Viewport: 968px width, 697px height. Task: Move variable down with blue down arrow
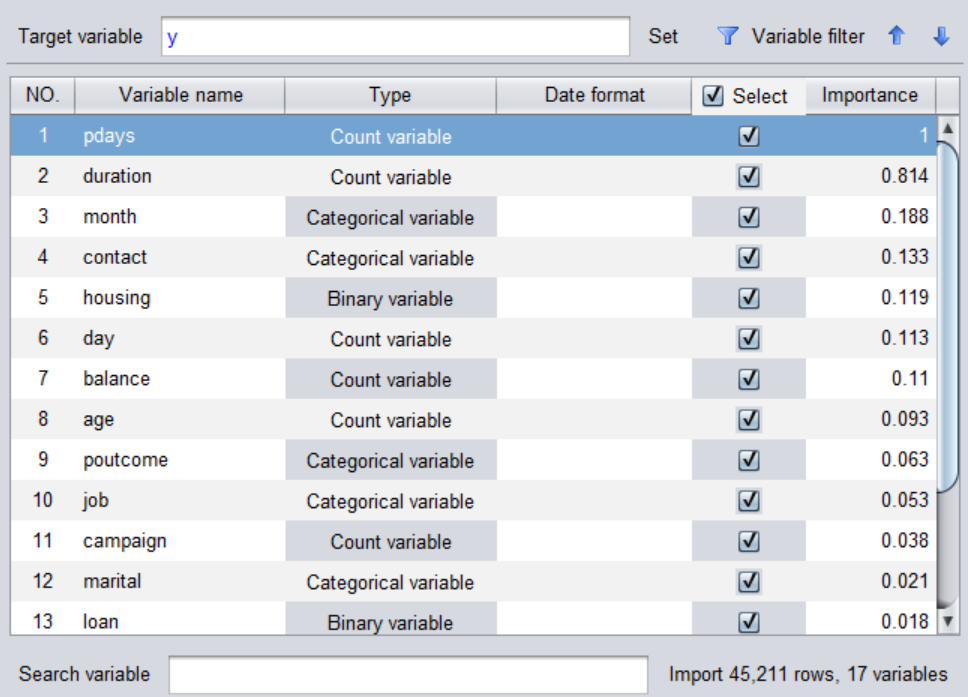click(940, 37)
